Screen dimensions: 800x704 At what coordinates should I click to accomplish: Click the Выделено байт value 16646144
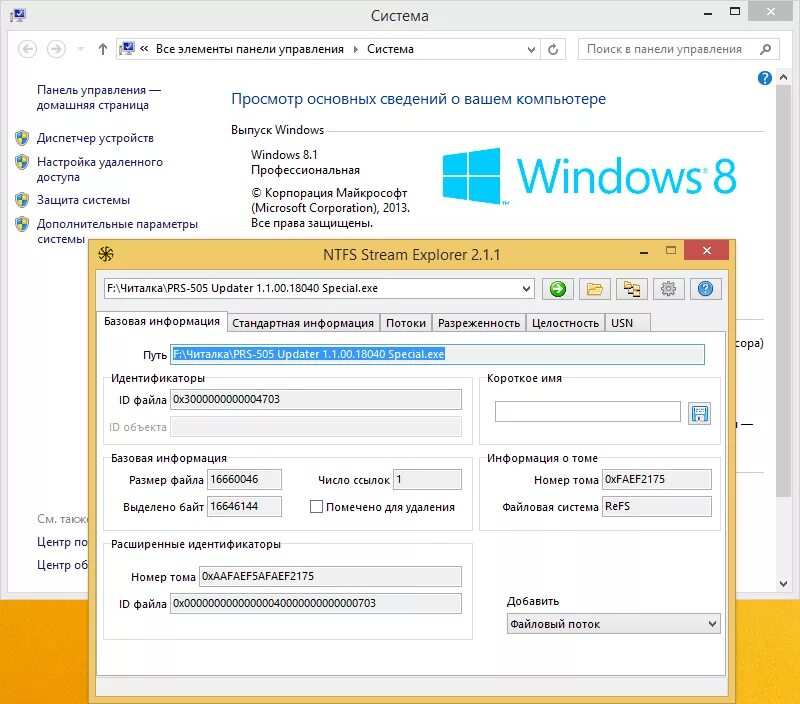pos(244,507)
